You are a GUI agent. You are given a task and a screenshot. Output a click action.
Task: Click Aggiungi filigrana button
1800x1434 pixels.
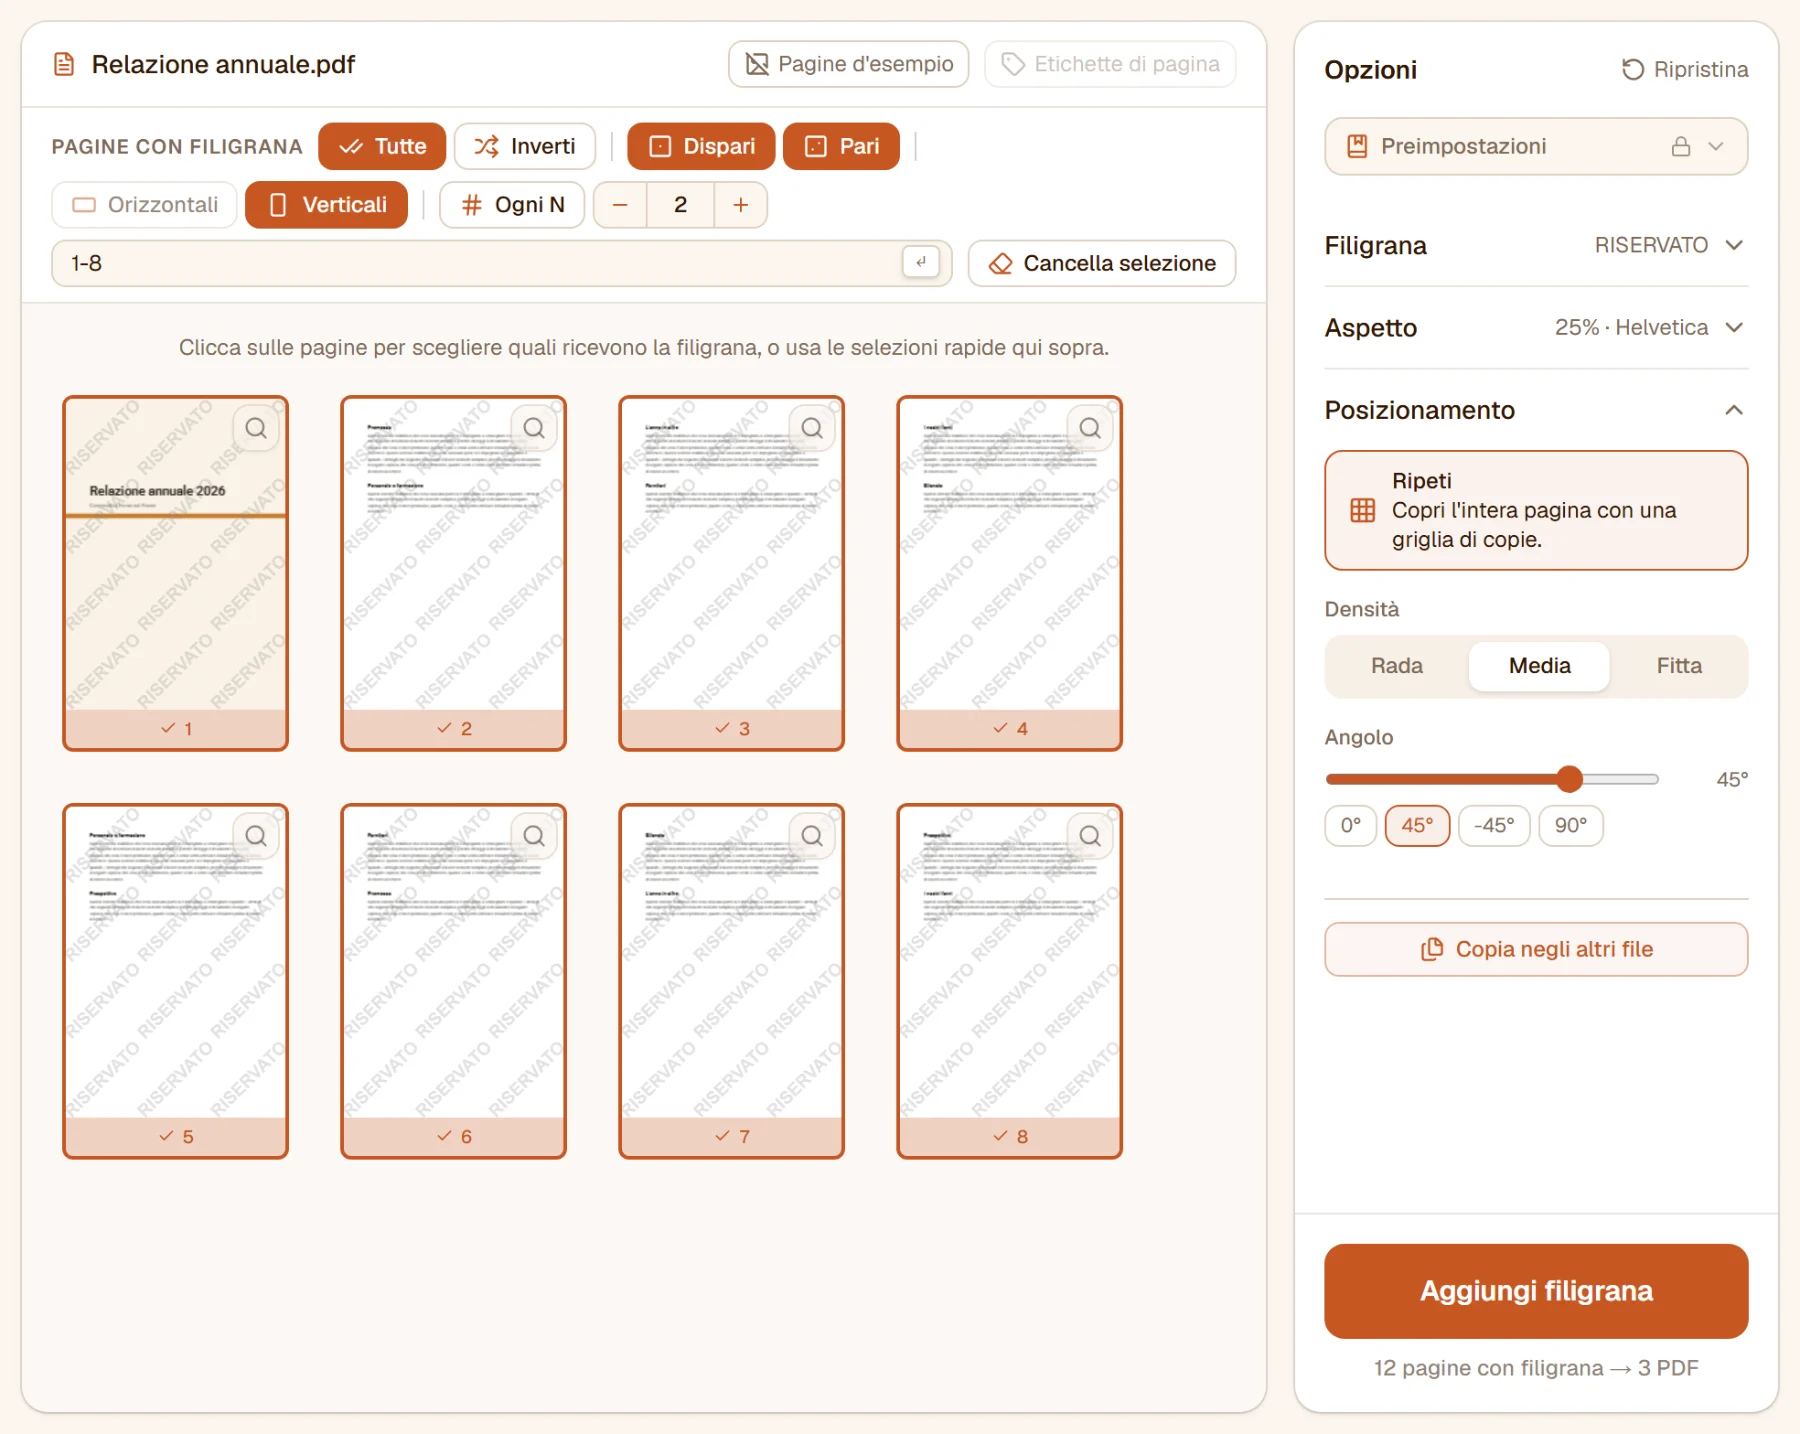[x=1536, y=1291]
